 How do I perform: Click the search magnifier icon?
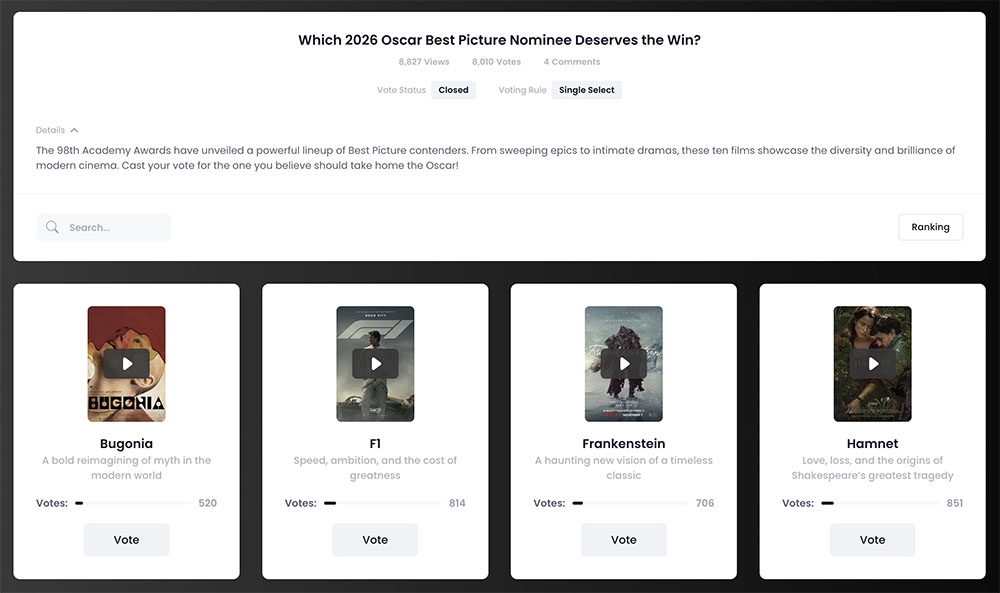tap(53, 228)
